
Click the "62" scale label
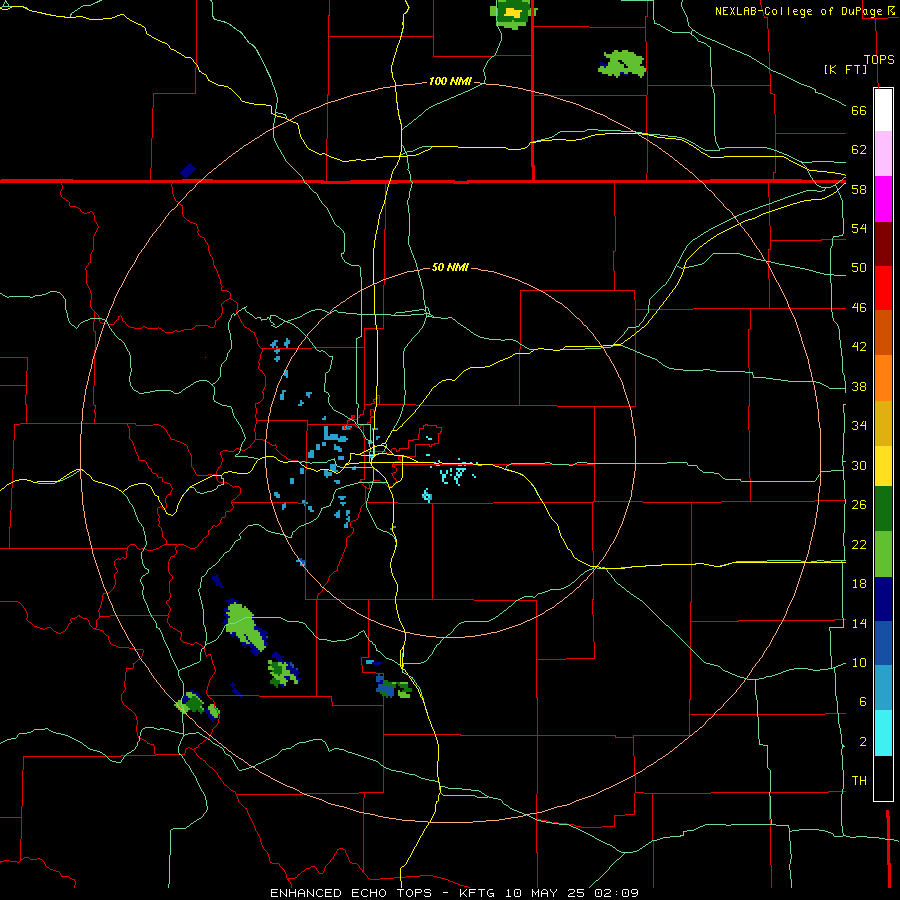tap(859, 150)
